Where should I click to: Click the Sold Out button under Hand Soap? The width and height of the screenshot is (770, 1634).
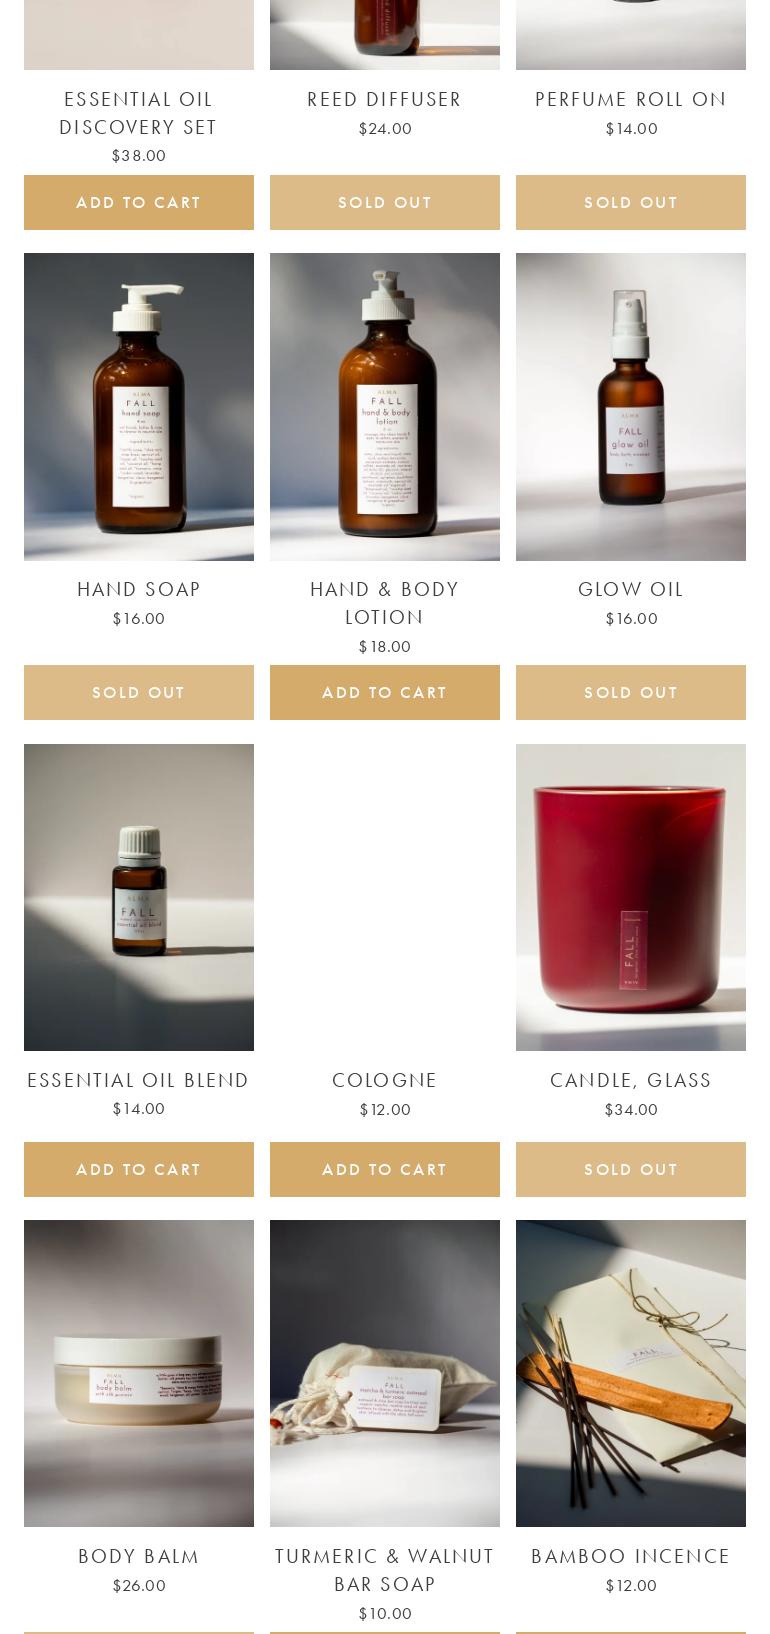click(x=139, y=692)
